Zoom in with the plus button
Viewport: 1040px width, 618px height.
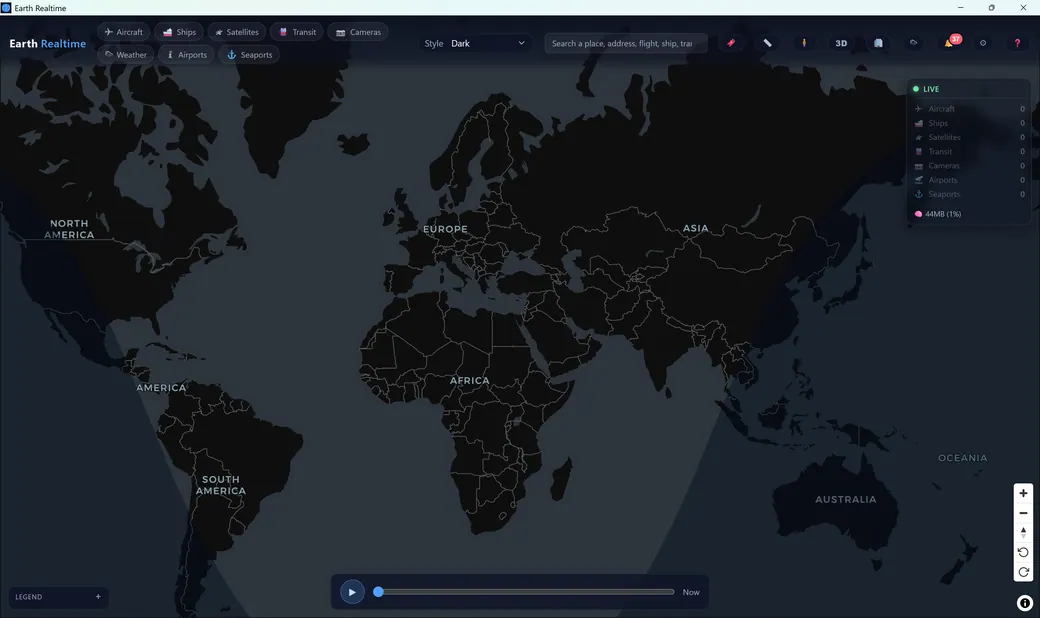[x=1023, y=493]
